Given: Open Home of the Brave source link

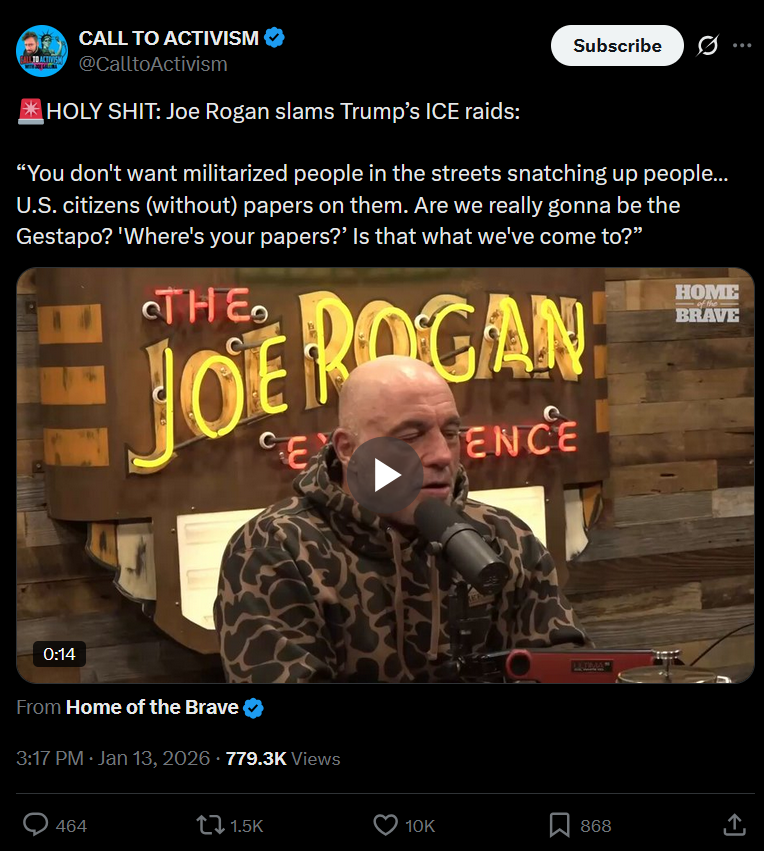Looking at the screenshot, I should tap(152, 707).
